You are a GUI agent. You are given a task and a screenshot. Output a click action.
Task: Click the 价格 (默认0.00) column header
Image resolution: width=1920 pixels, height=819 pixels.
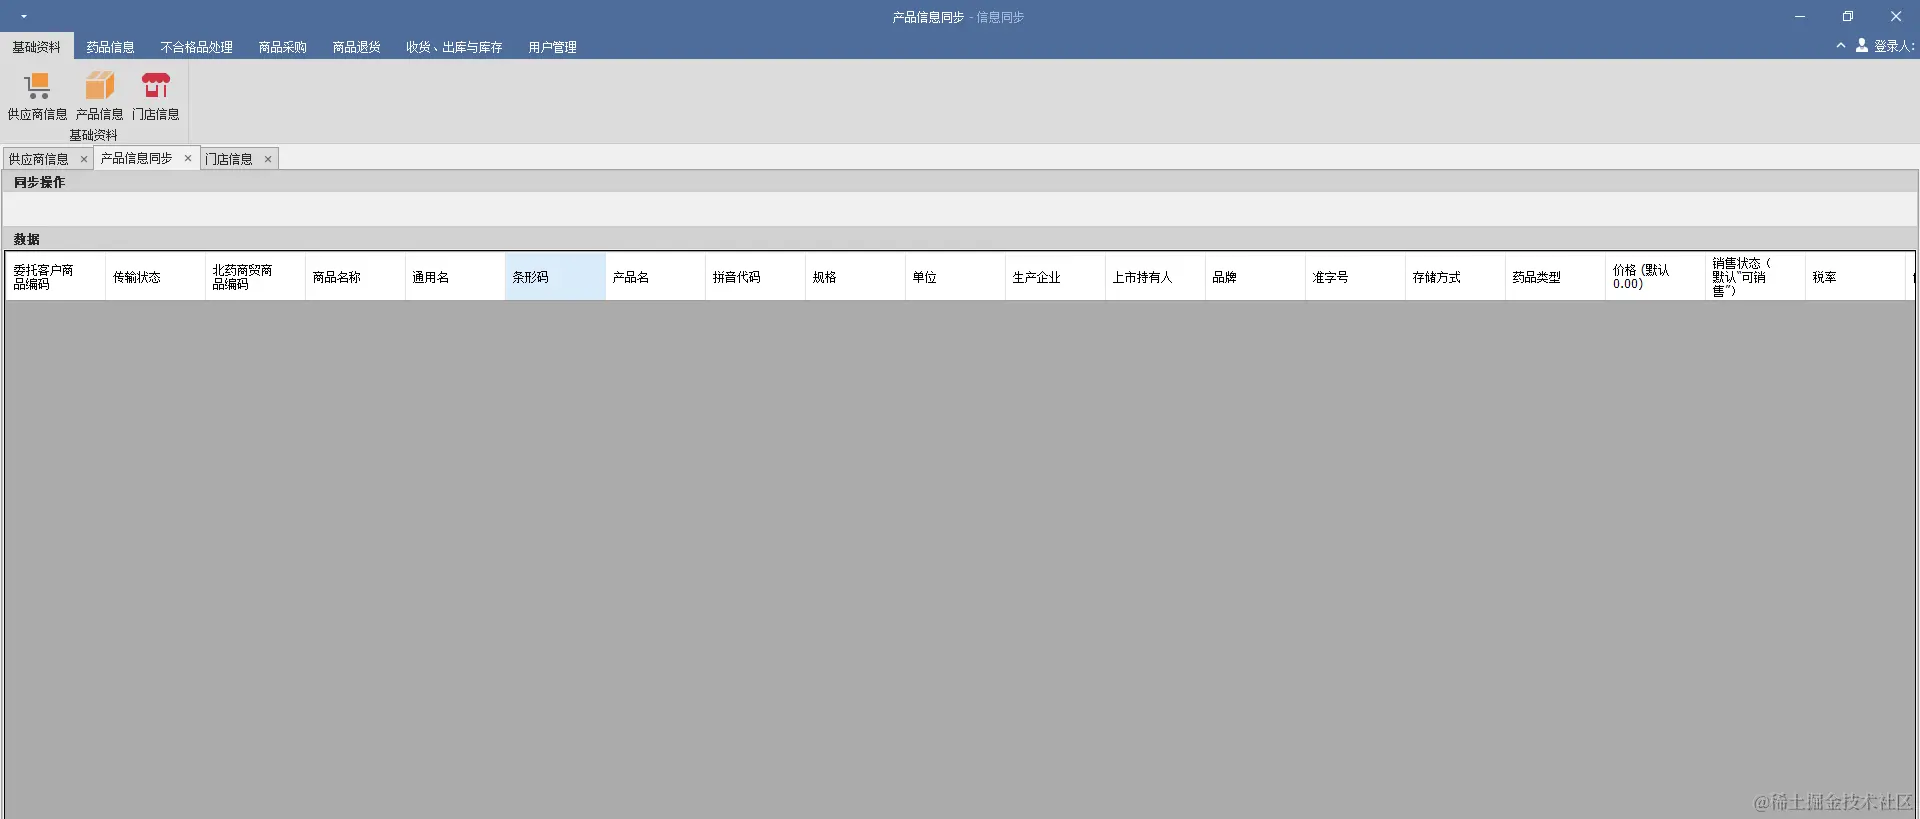[x=1655, y=277]
